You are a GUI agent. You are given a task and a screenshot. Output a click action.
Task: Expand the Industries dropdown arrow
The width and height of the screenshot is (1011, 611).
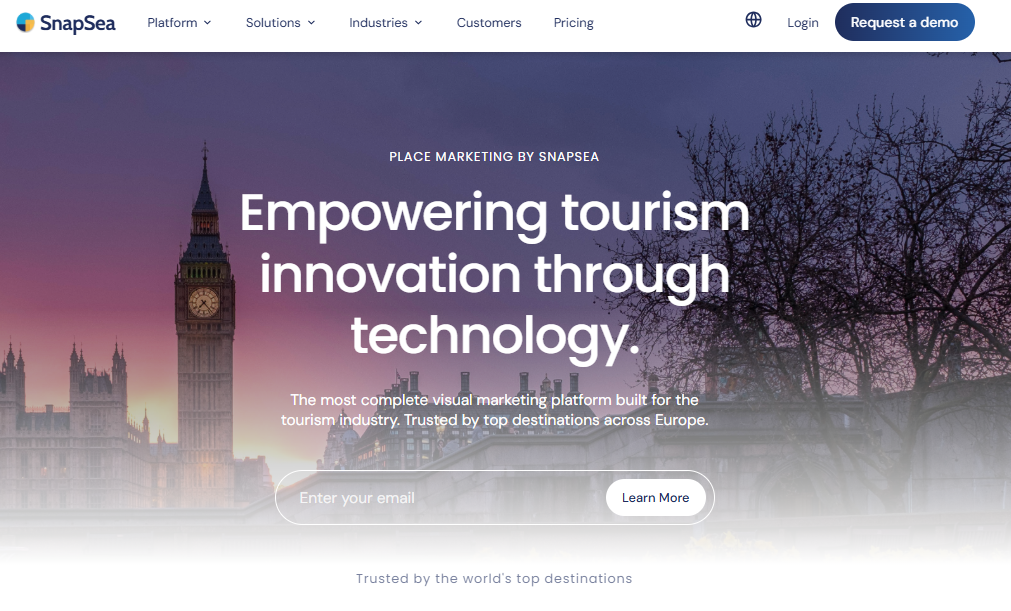418,23
